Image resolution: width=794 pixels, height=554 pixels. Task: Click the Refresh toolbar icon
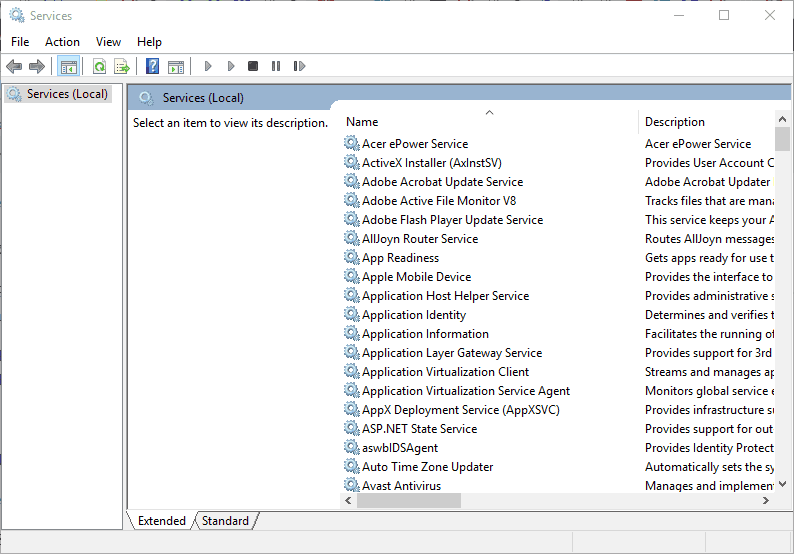pyautogui.click(x=100, y=66)
